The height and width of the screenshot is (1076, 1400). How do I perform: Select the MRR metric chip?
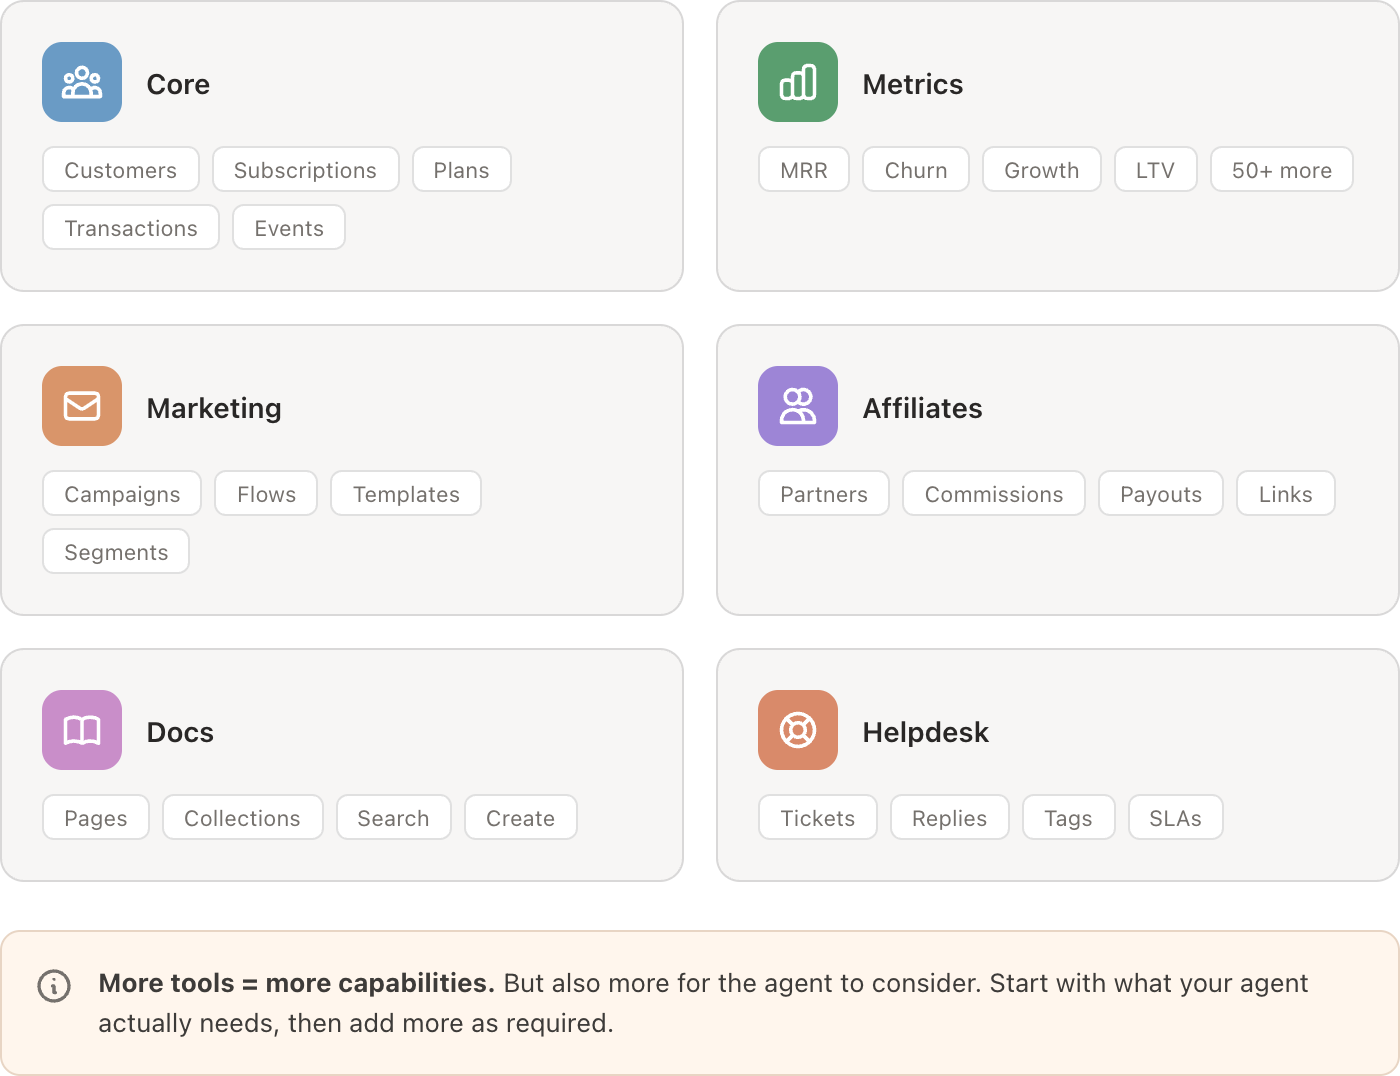804,170
